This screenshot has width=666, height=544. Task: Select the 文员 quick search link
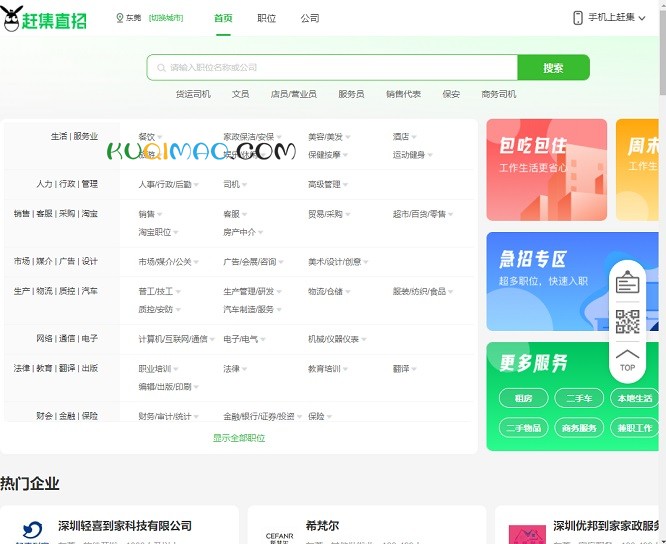coord(240,94)
